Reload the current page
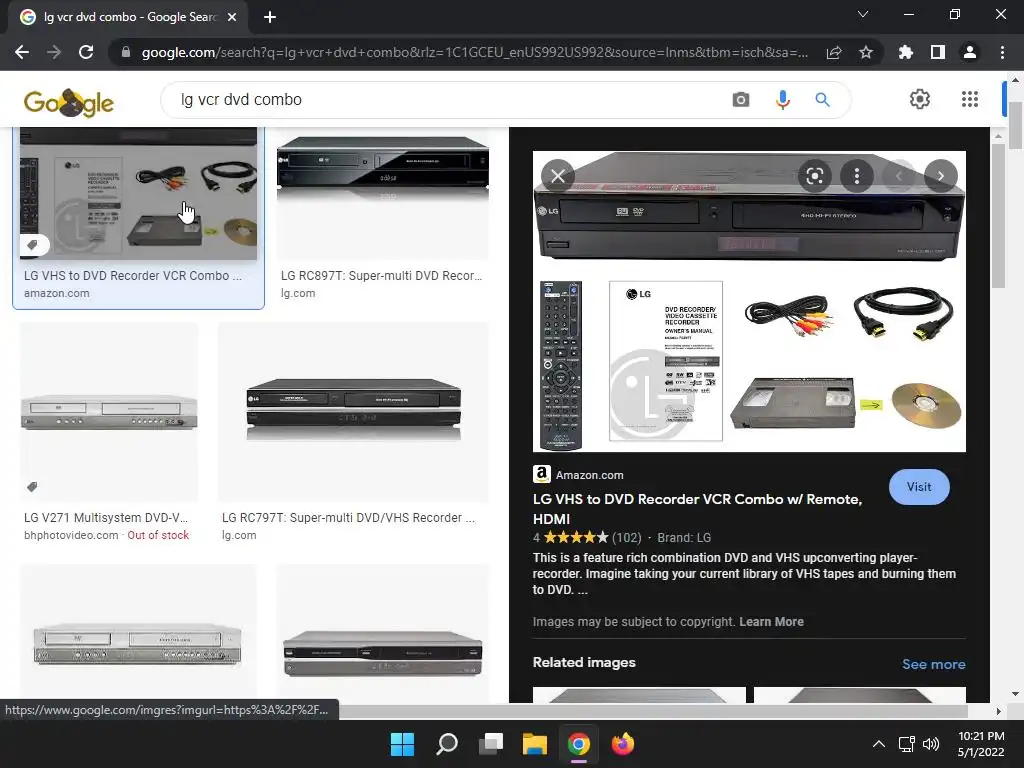This screenshot has height=768, width=1024. (86, 52)
